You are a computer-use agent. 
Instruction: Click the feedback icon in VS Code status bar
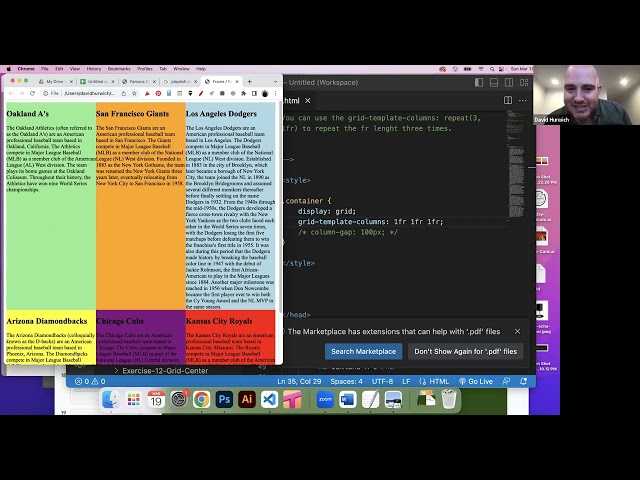[506, 381]
